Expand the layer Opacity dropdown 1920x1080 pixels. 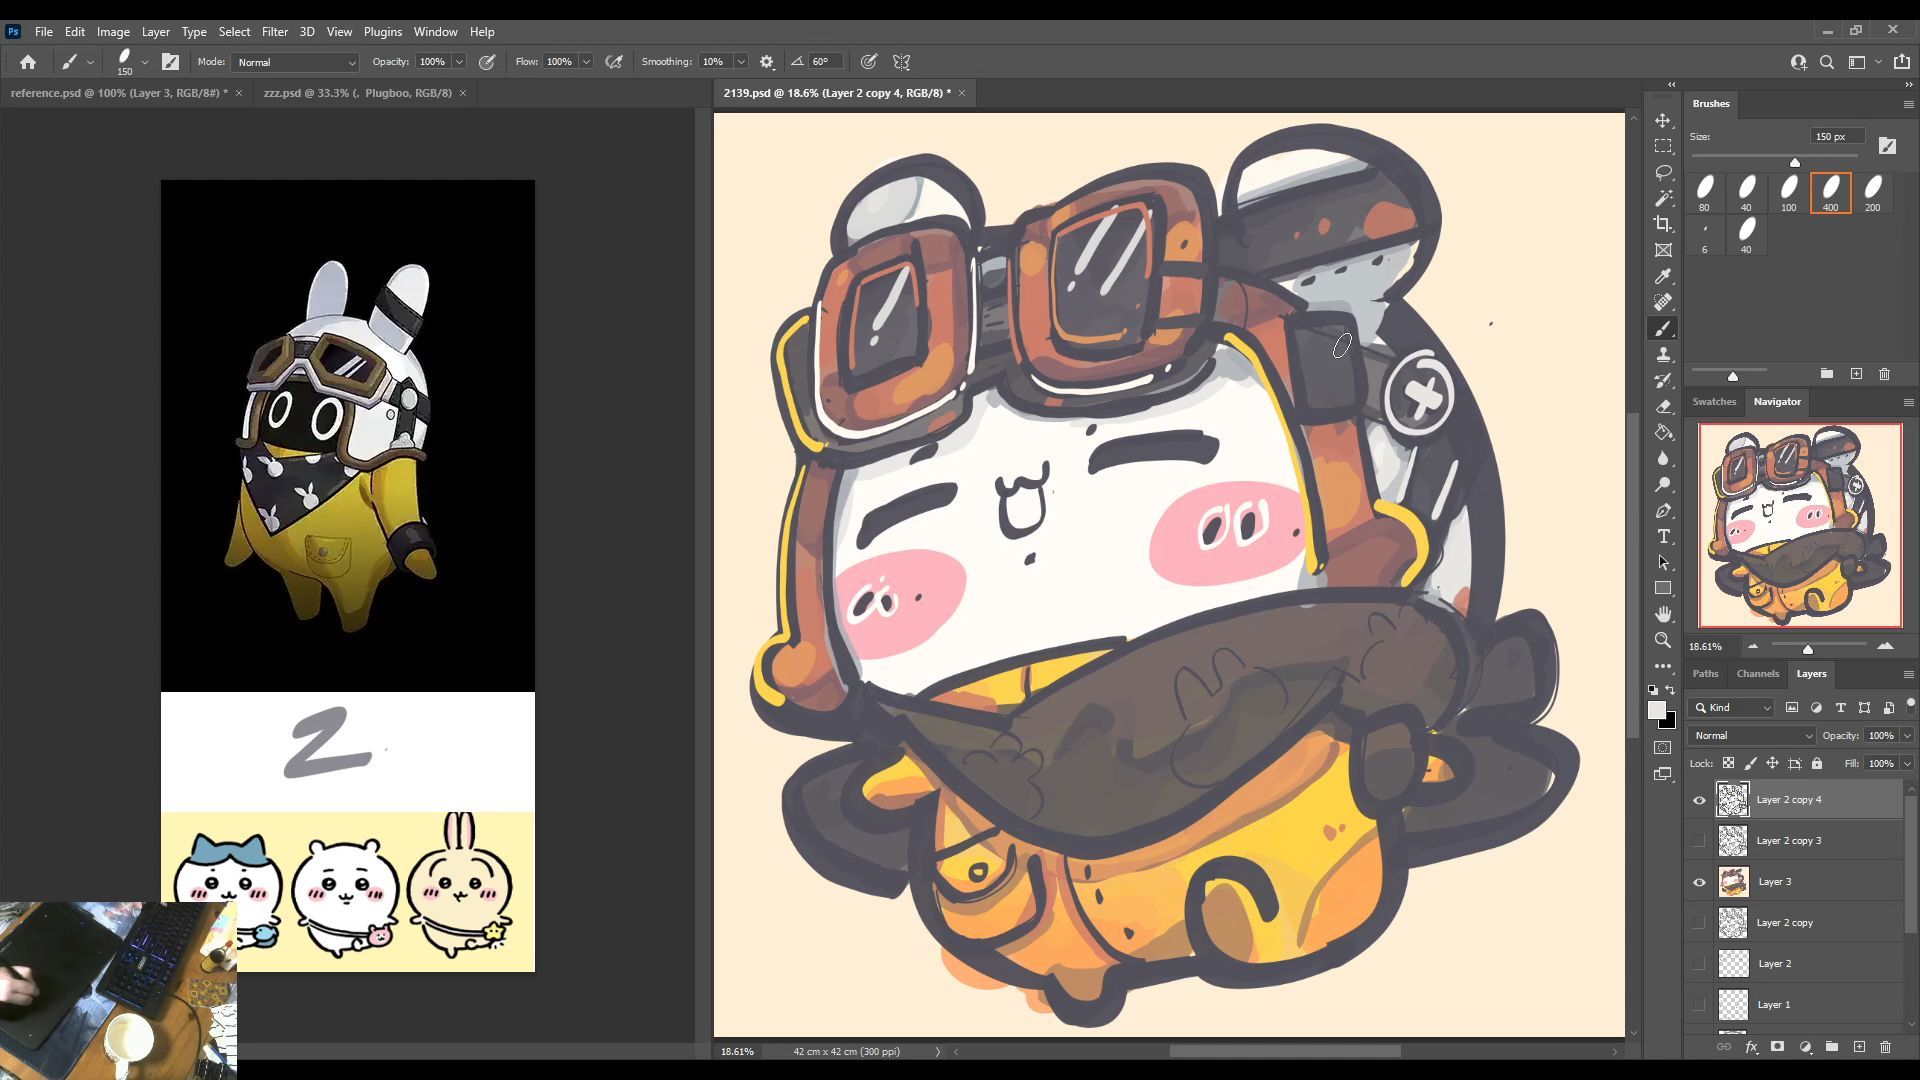pyautogui.click(x=1907, y=736)
